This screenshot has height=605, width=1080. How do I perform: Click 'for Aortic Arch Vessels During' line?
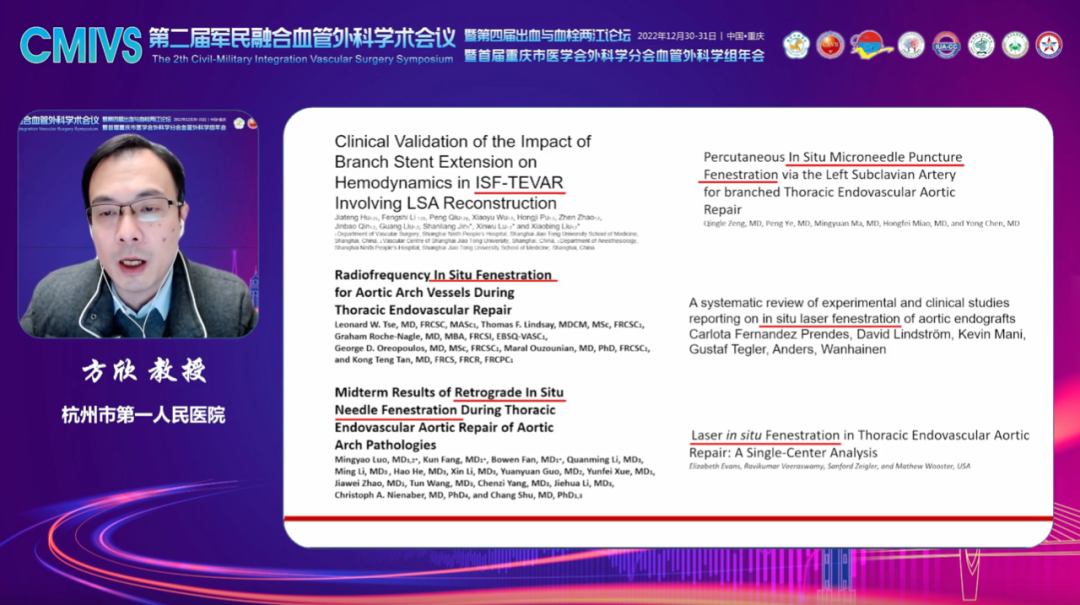pyautogui.click(x=424, y=293)
